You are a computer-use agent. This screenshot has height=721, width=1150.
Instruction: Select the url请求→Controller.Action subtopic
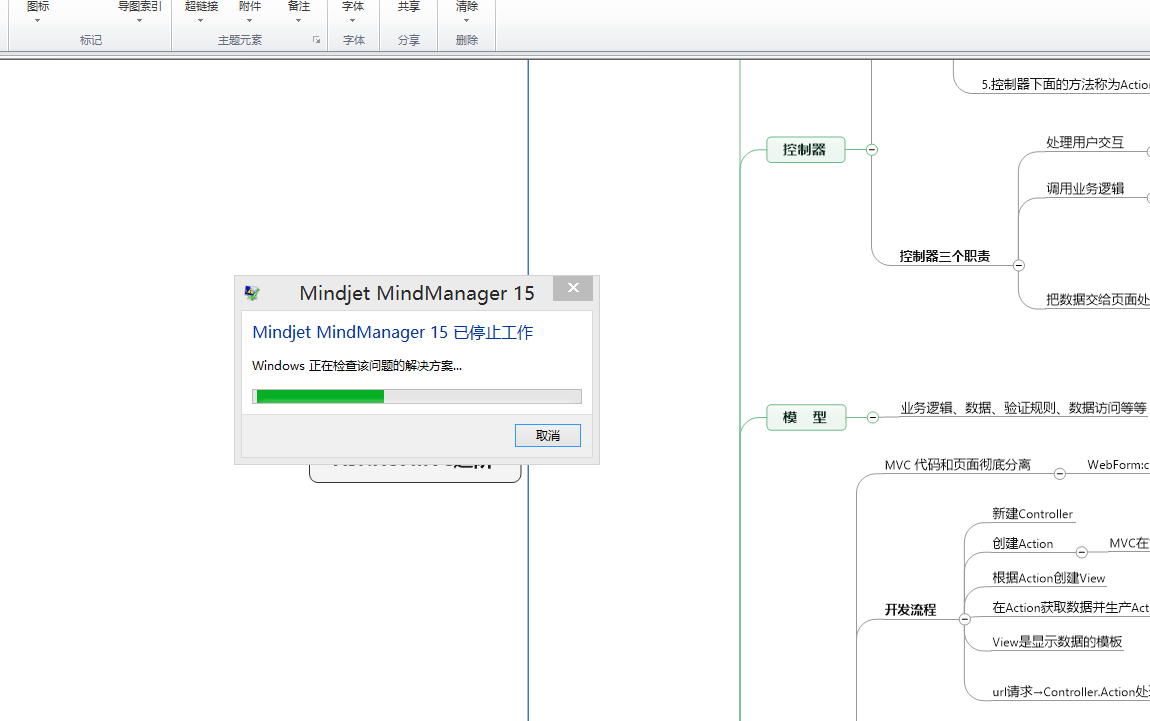1070,692
